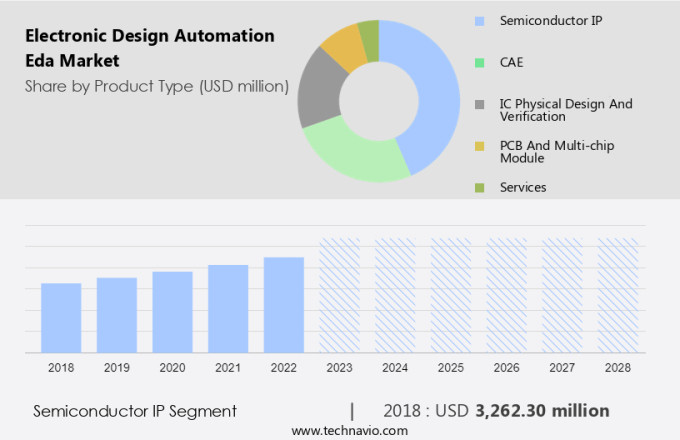This screenshot has width=680, height=440.
Task: Click the 2020 bar in the chart
Action: pyautogui.click(x=172, y=311)
